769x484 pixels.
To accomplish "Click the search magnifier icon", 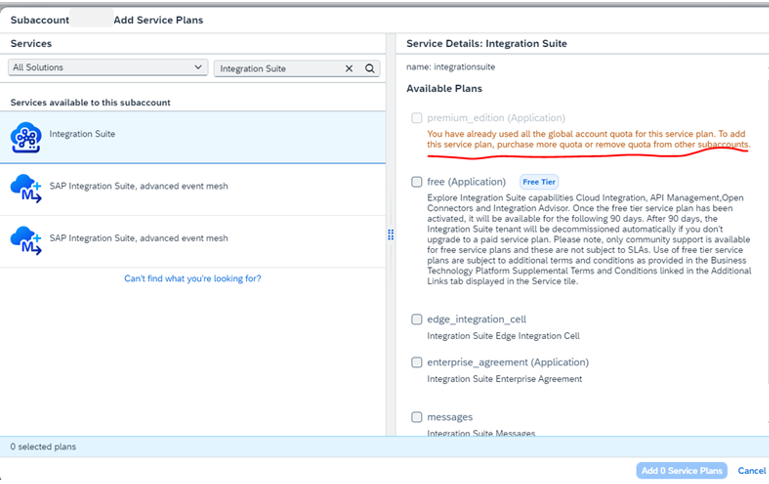I will [370, 69].
